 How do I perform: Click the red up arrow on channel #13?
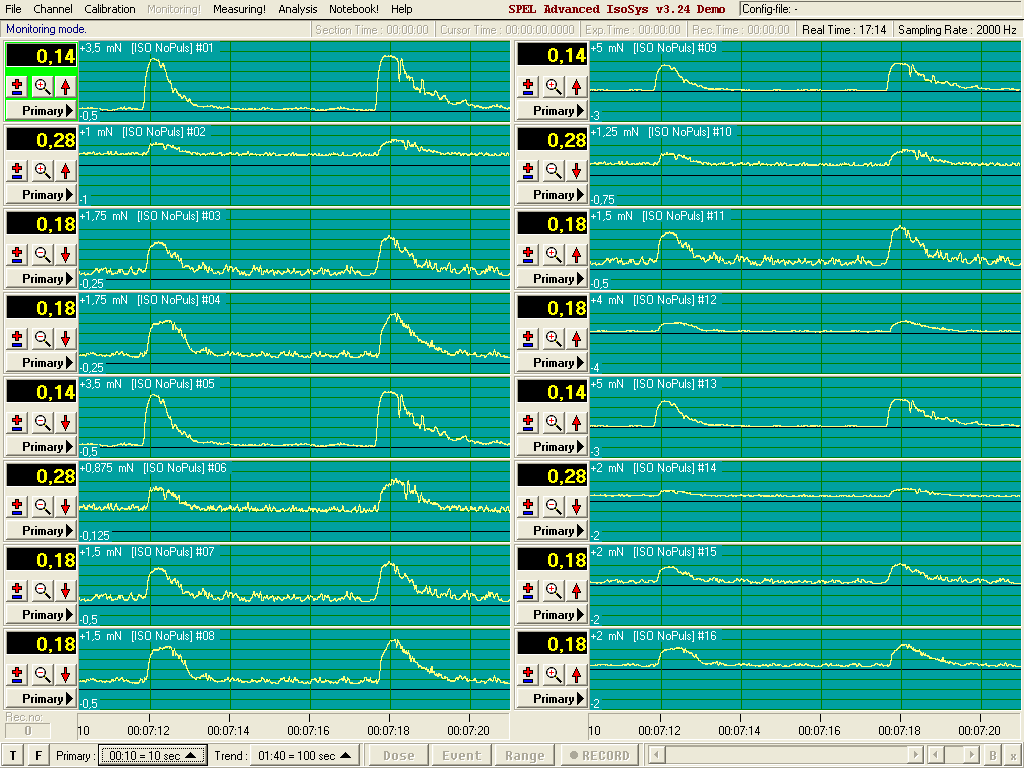576,423
